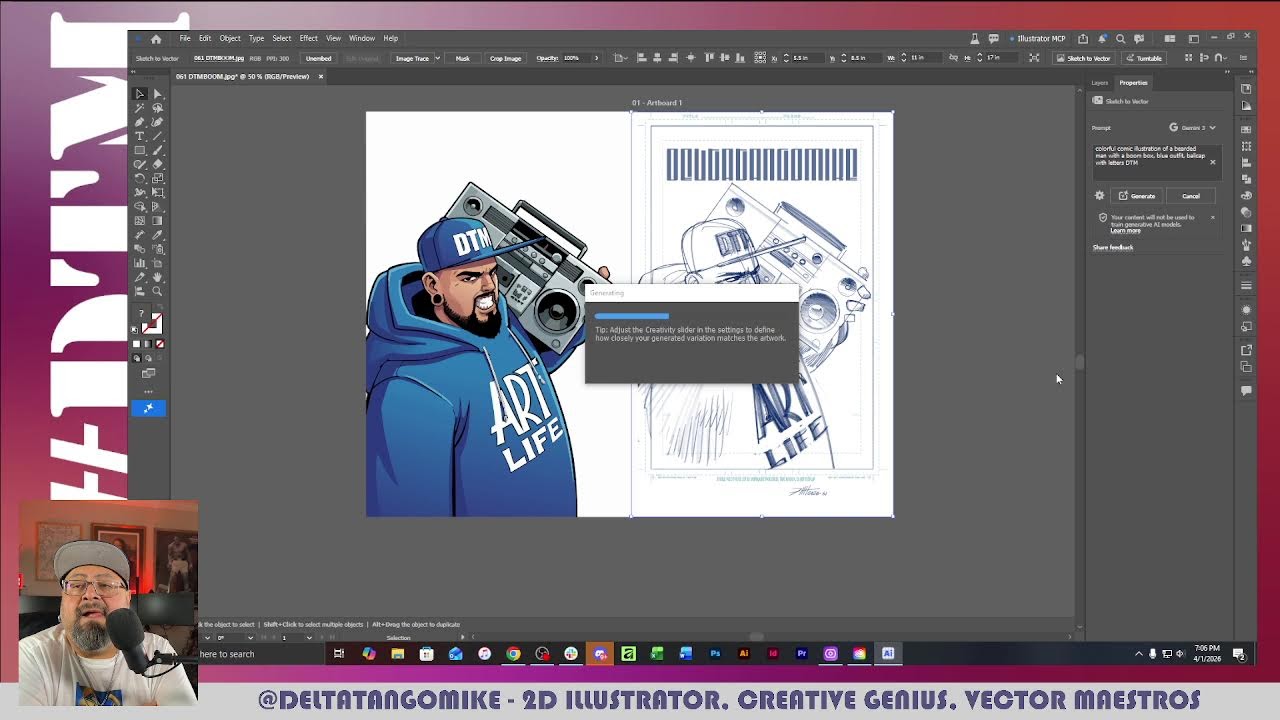Image resolution: width=1280 pixels, height=720 pixels.
Task: Click the Unembed button
Action: 319,58
